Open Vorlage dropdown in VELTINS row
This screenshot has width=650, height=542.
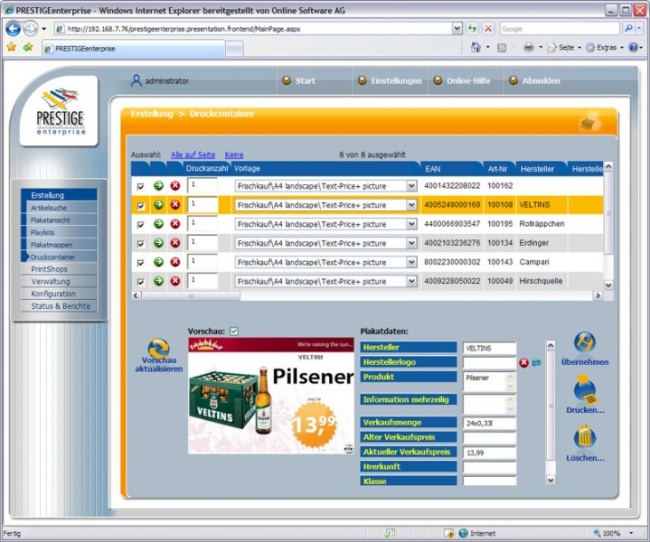(411, 205)
